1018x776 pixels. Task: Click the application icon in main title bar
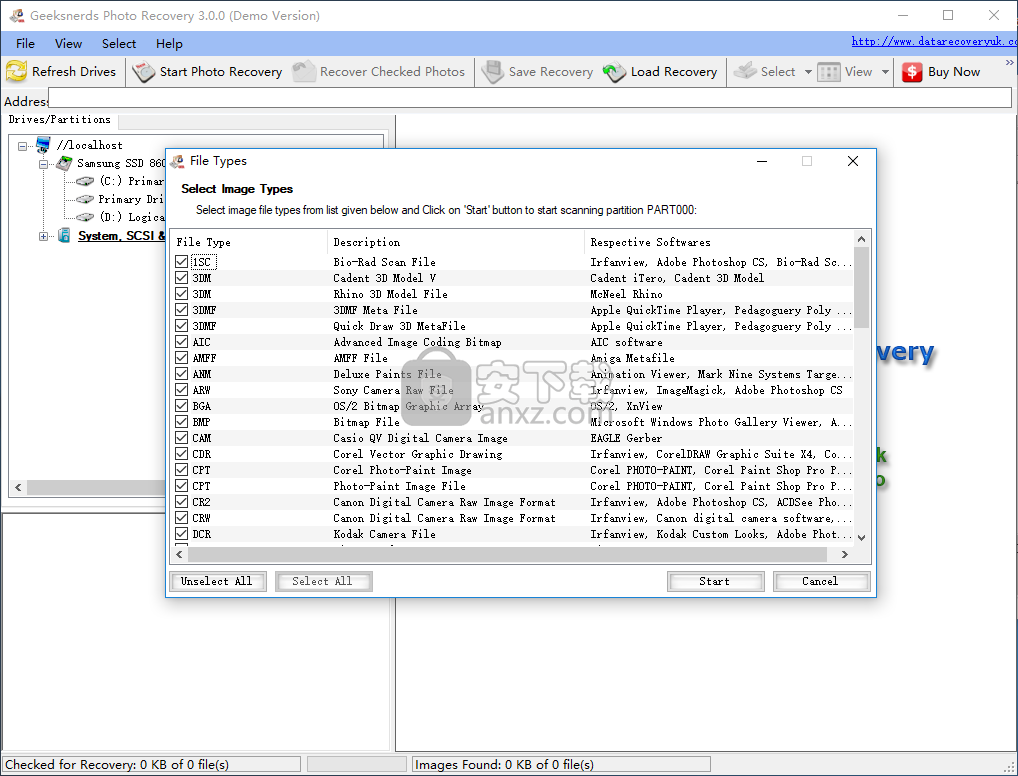coord(17,15)
